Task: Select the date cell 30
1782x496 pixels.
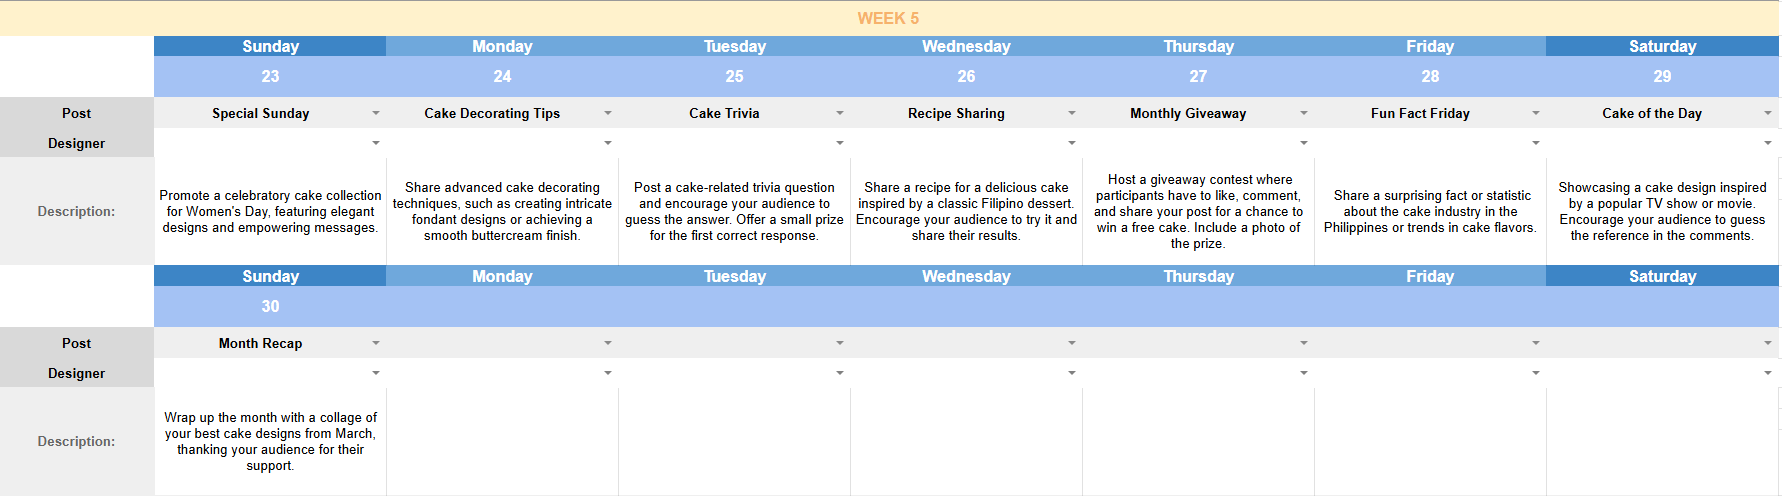Action: click(x=270, y=306)
